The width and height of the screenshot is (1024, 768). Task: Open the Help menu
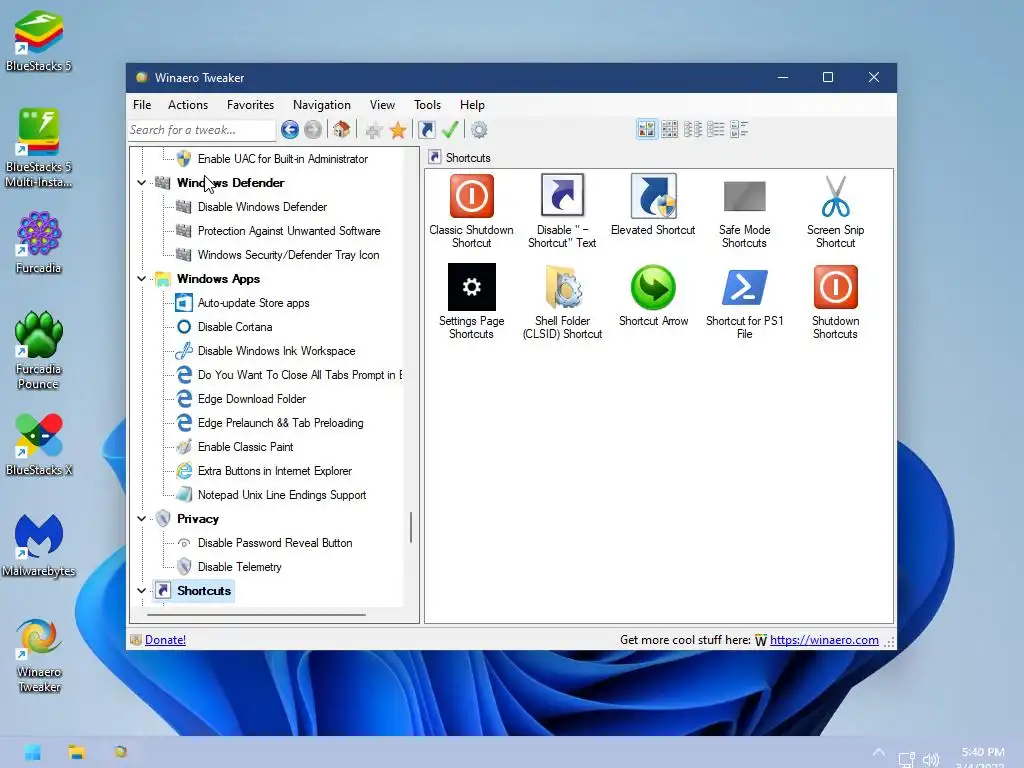[x=472, y=104]
